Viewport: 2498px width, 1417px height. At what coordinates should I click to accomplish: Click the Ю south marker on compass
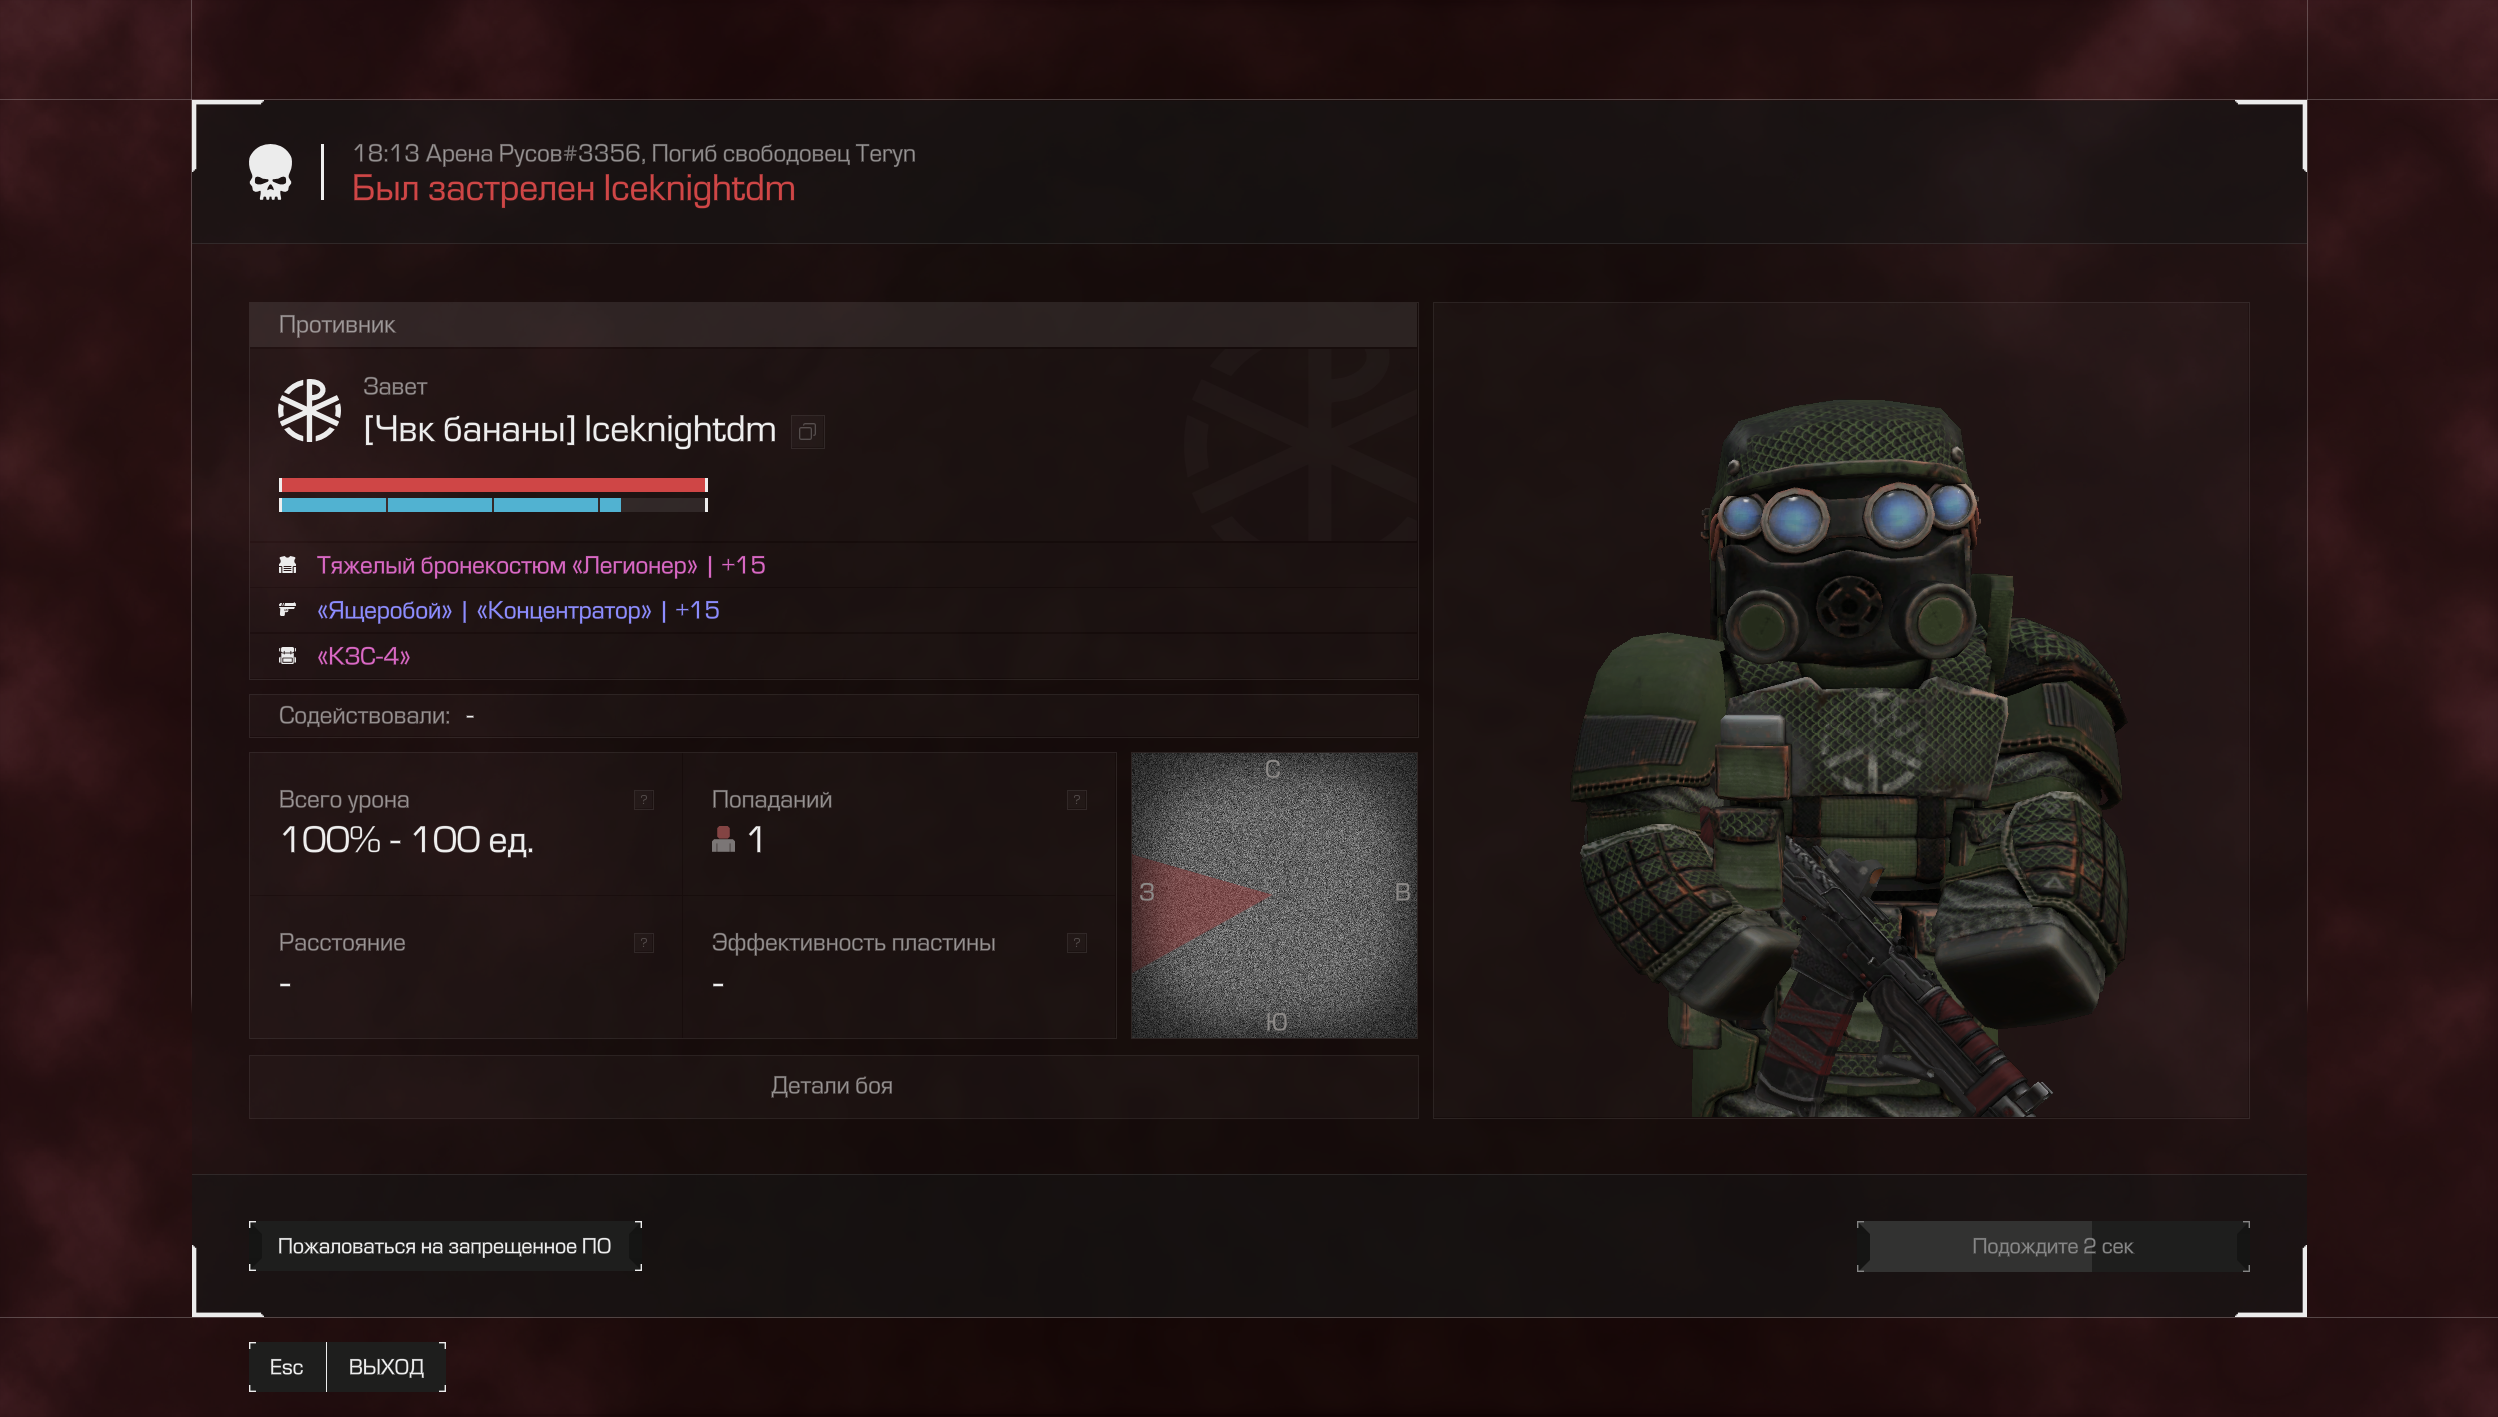point(1276,1022)
